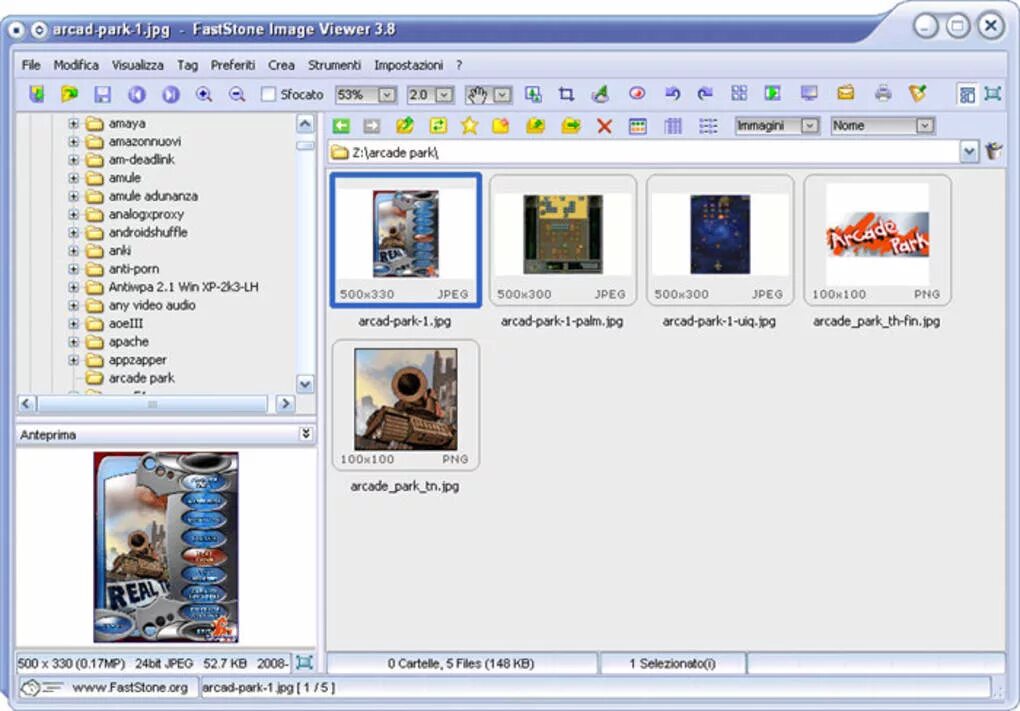This screenshot has width=1020, height=711.
Task: Select the any video audio folder
Action: pos(152,305)
